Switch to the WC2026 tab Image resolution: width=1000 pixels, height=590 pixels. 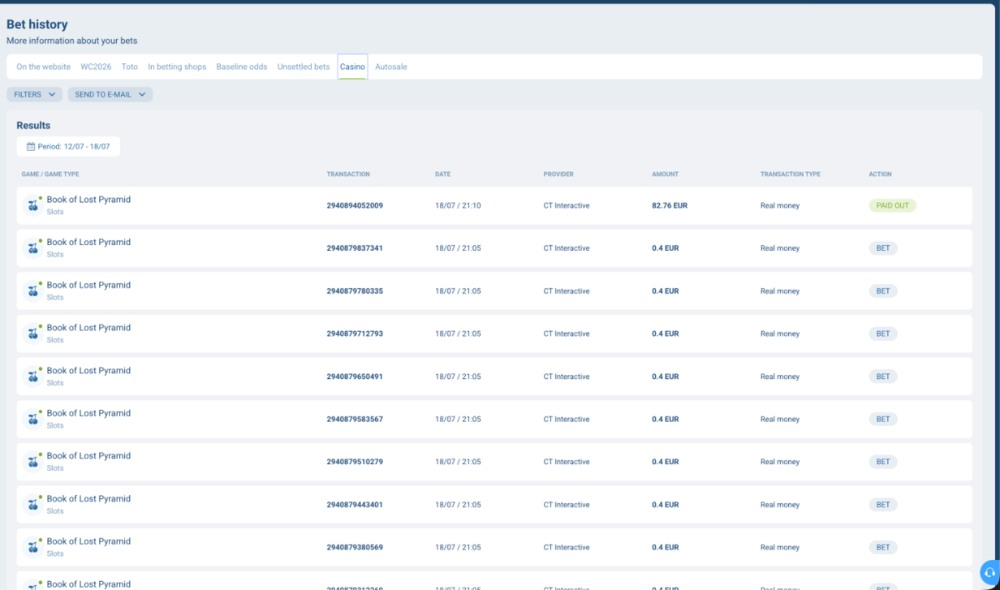point(96,66)
